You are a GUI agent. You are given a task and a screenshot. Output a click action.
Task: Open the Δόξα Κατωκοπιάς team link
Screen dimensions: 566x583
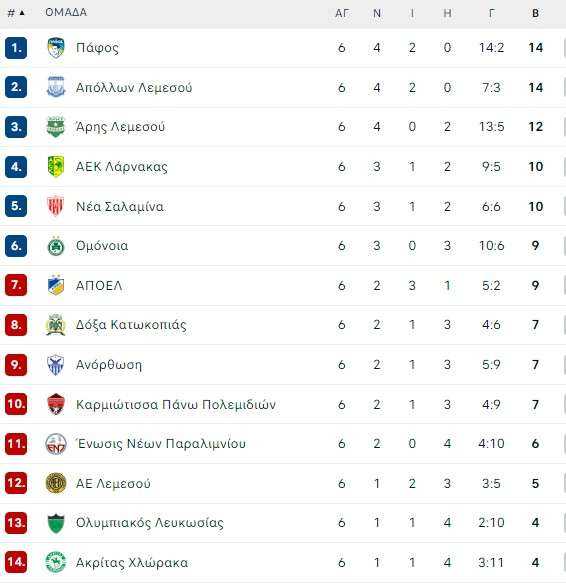[x=131, y=325]
